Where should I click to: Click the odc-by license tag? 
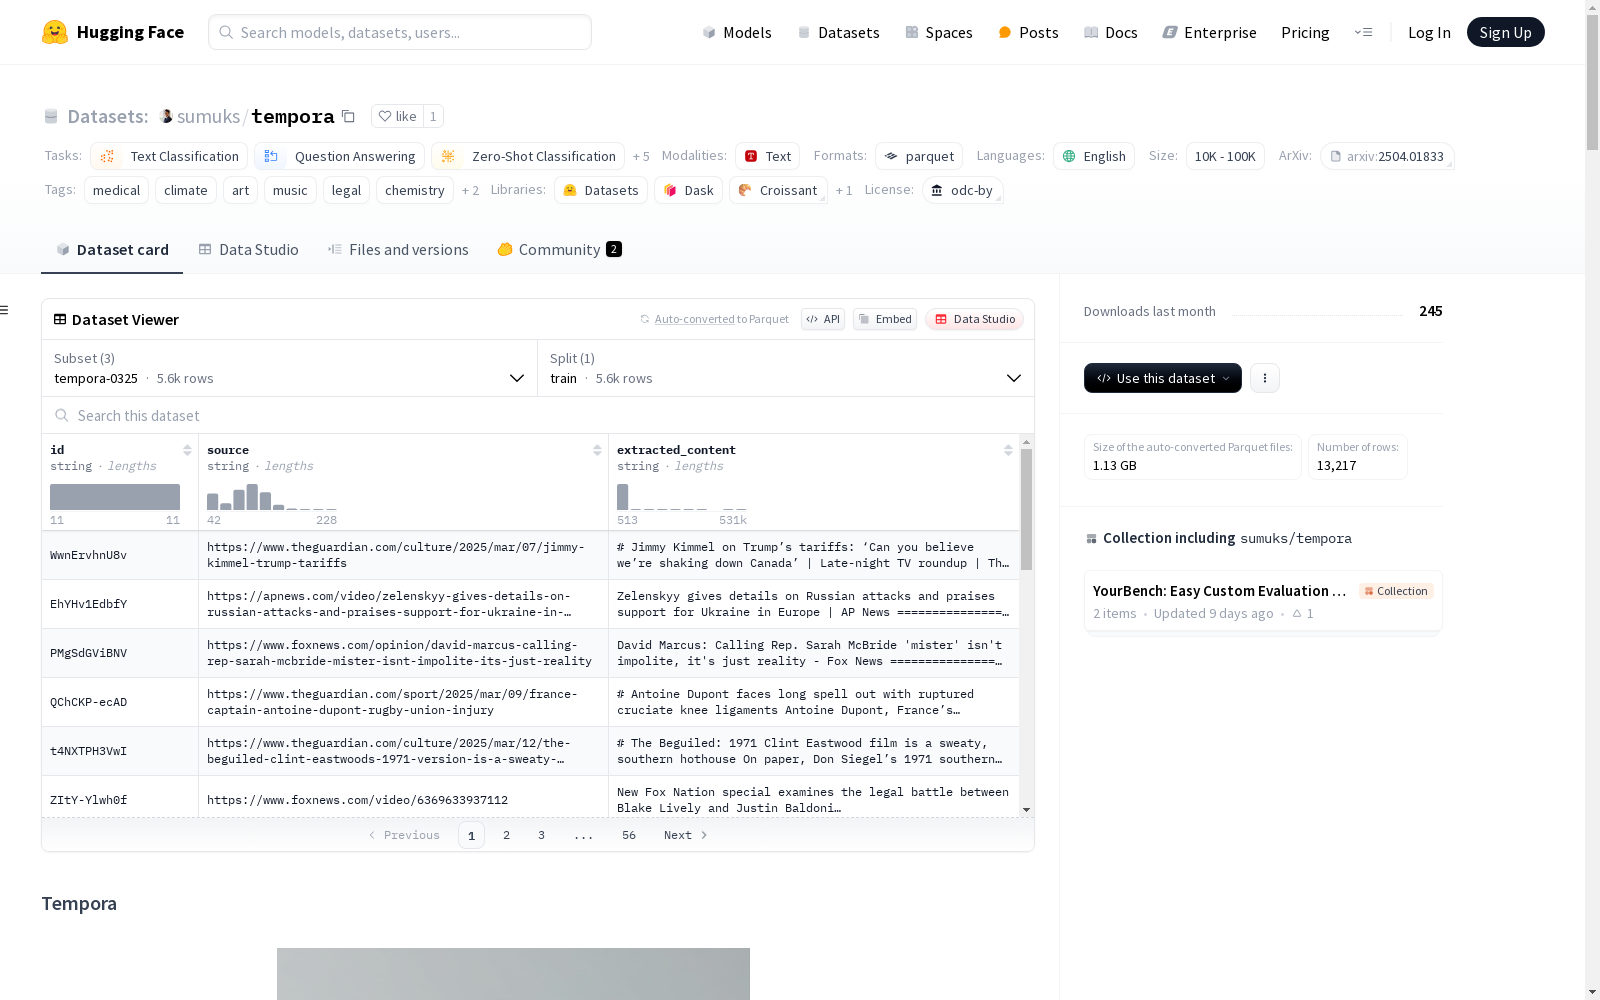coord(962,190)
